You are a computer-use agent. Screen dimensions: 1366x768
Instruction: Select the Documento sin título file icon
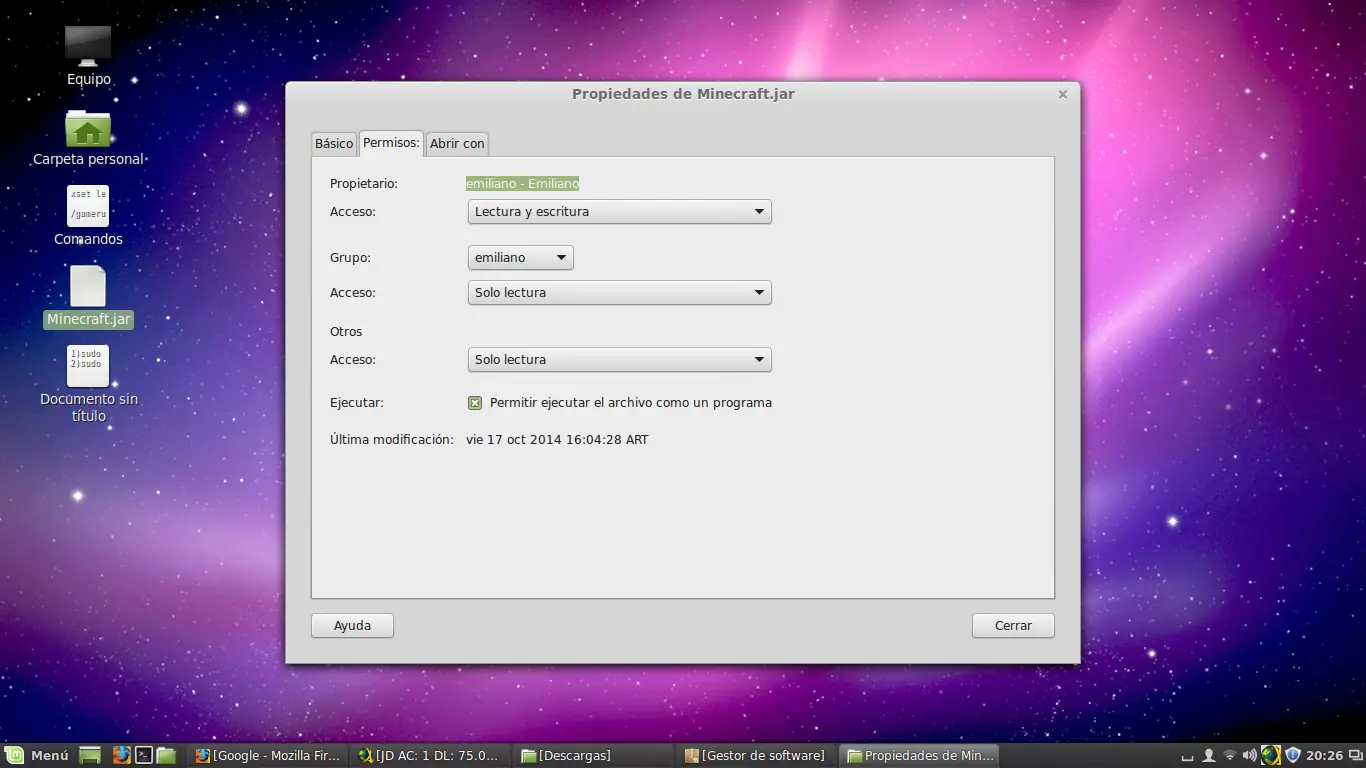(88, 366)
